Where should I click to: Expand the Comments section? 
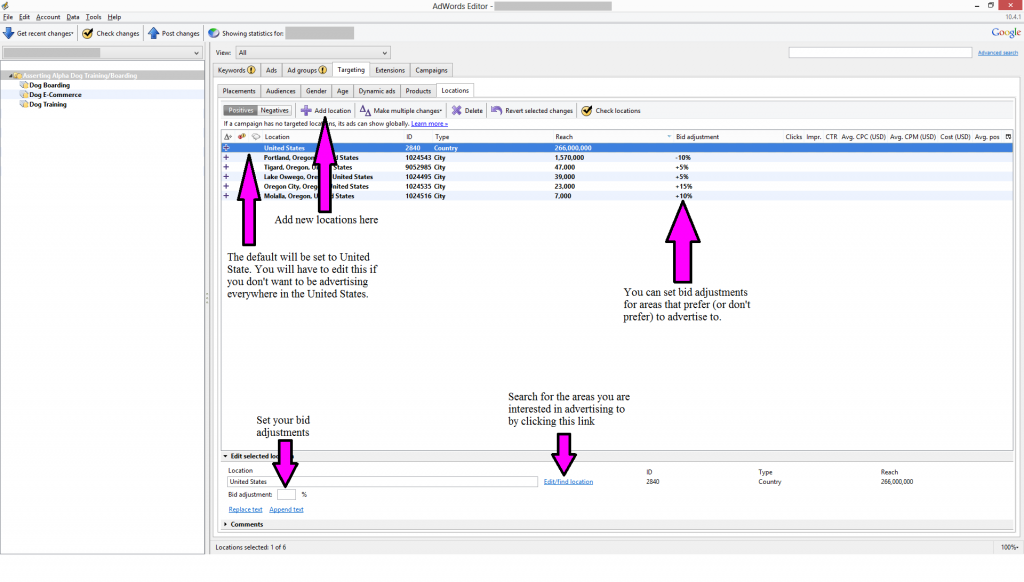pyautogui.click(x=225, y=525)
